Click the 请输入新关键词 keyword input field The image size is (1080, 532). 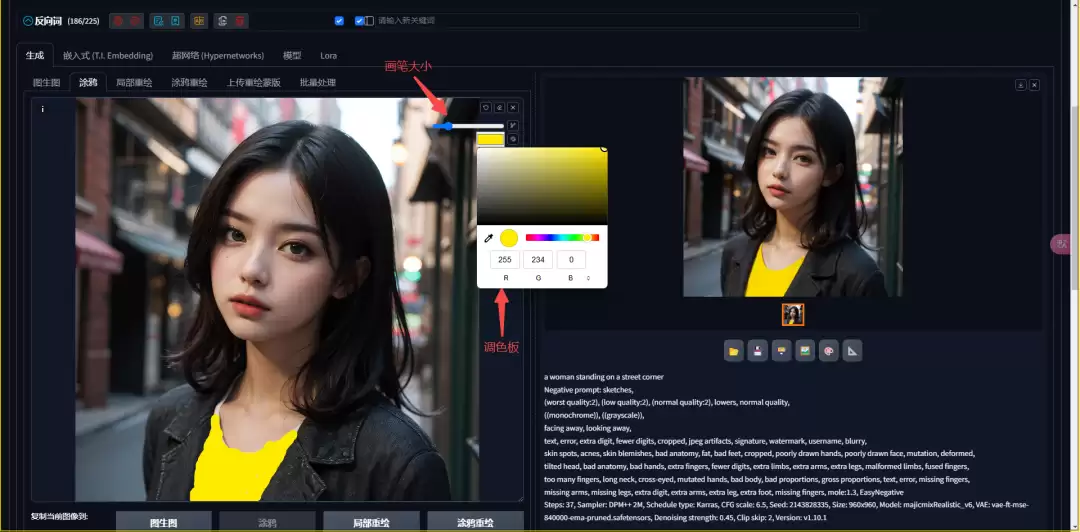(617, 21)
